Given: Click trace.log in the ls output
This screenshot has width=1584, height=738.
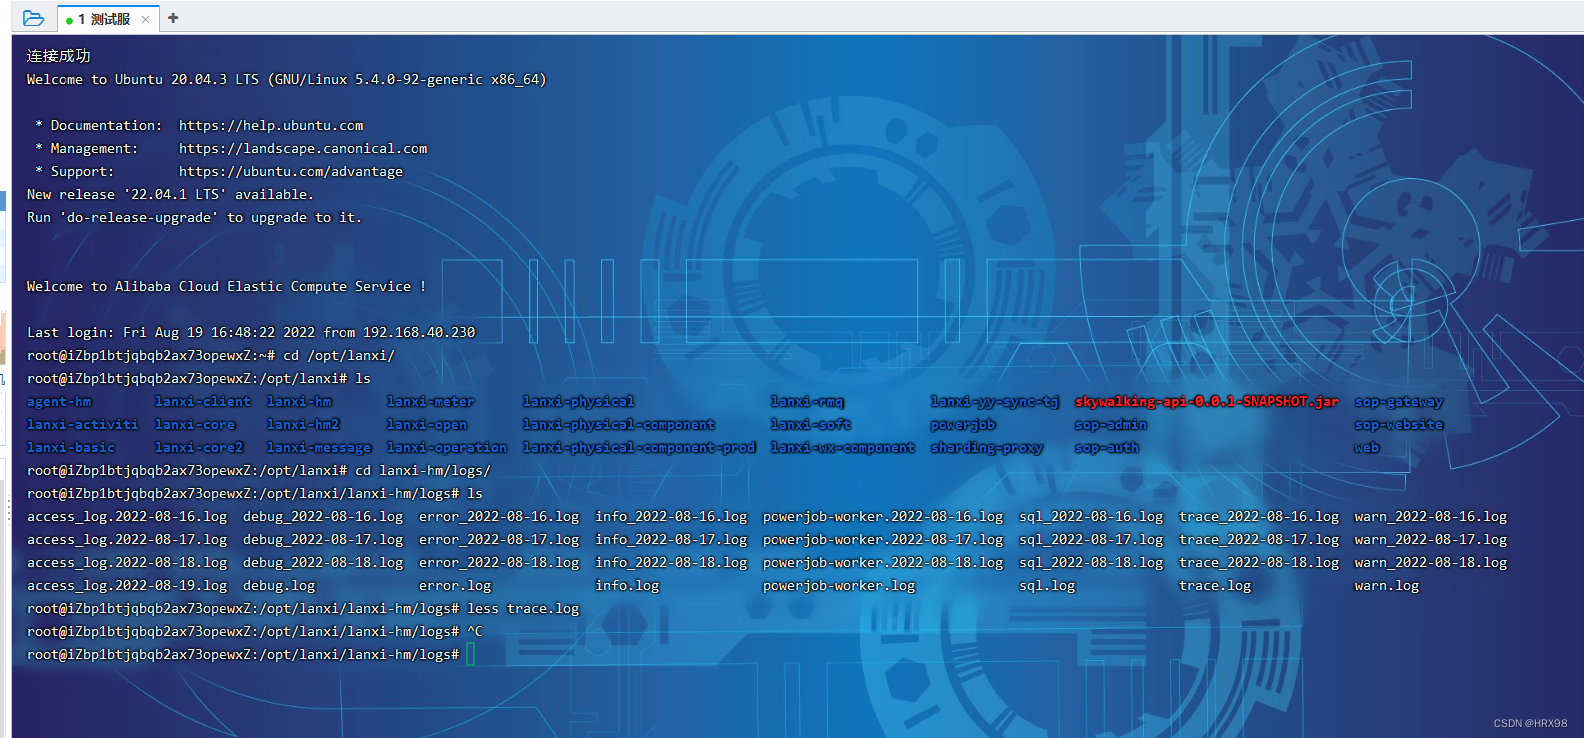Looking at the screenshot, I should pyautogui.click(x=1215, y=585).
